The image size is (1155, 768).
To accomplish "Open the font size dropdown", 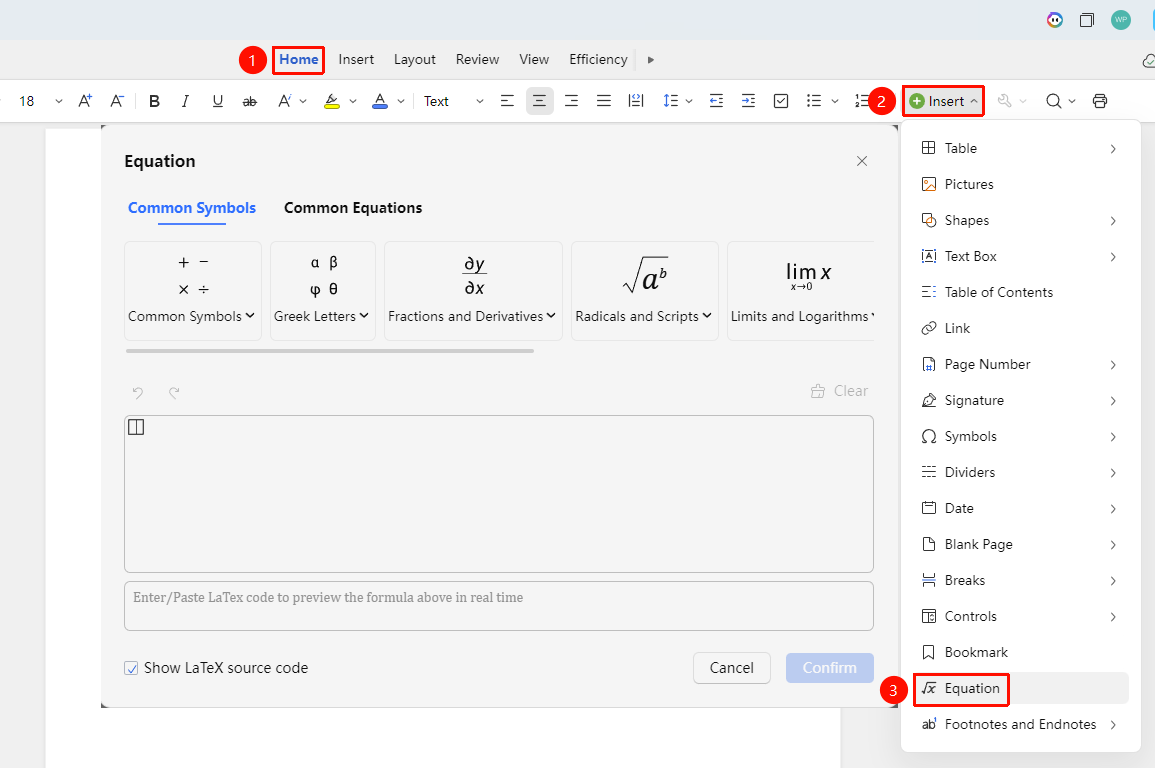I will 59,102.
